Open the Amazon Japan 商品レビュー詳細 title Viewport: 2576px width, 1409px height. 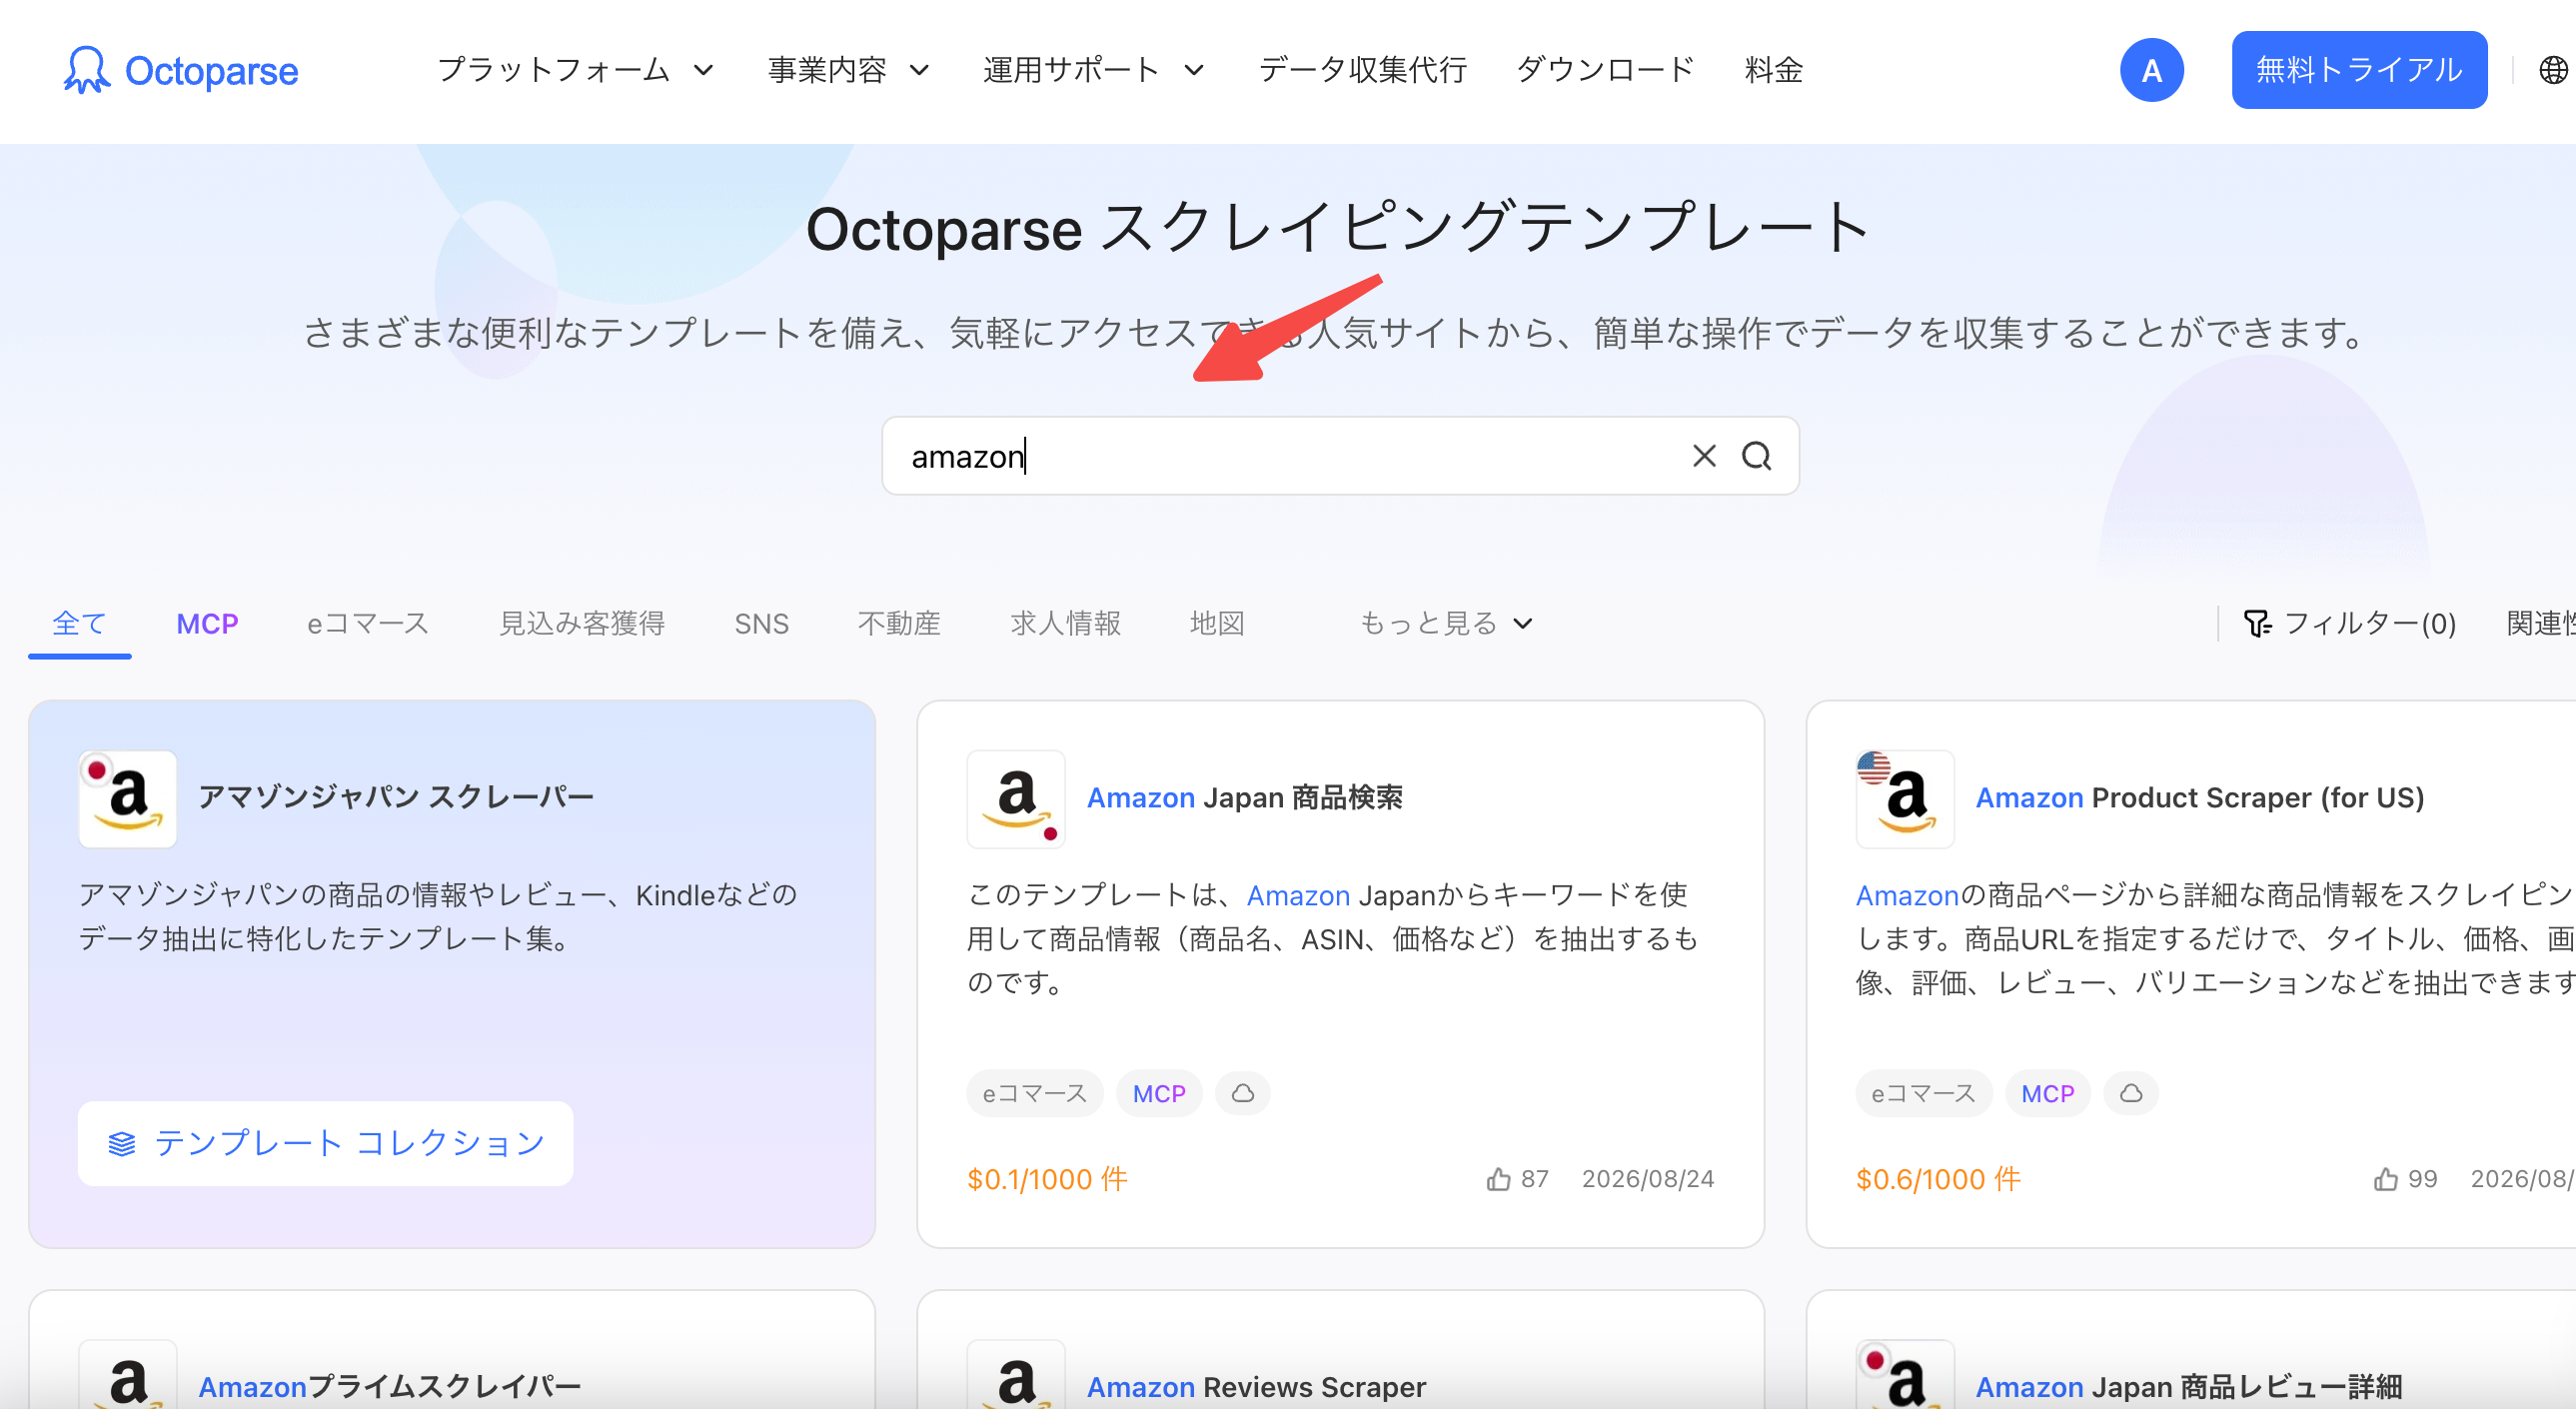click(2188, 1386)
